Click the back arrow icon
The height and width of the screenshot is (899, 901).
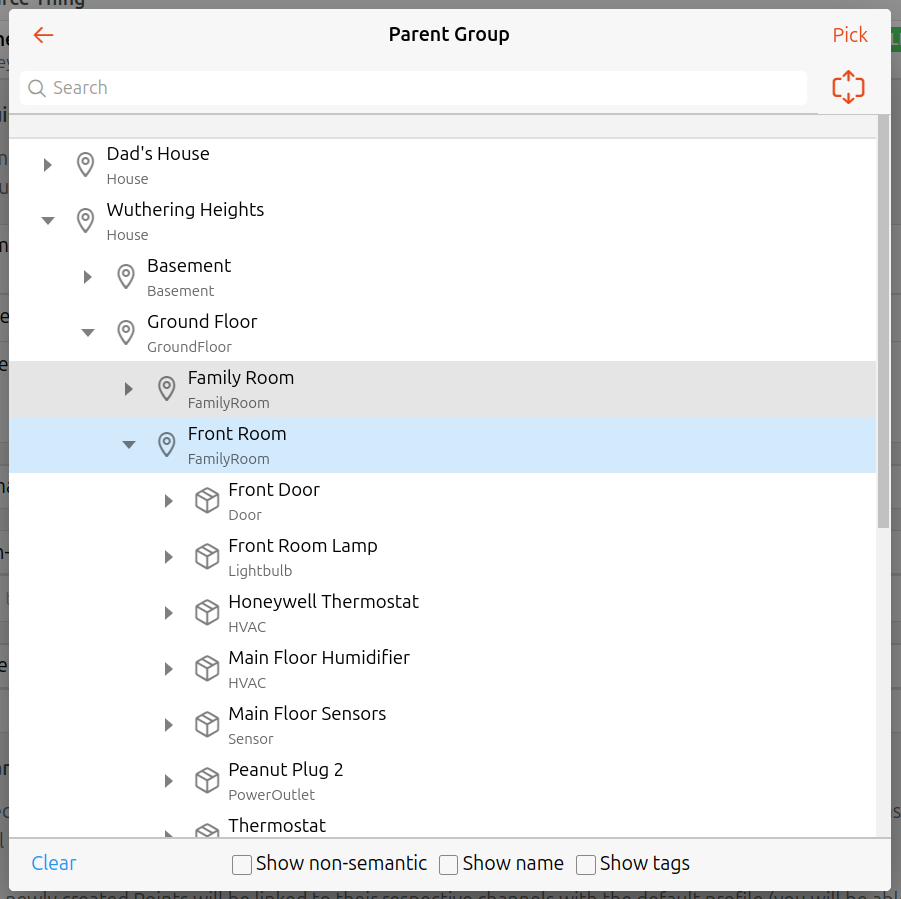pos(43,35)
